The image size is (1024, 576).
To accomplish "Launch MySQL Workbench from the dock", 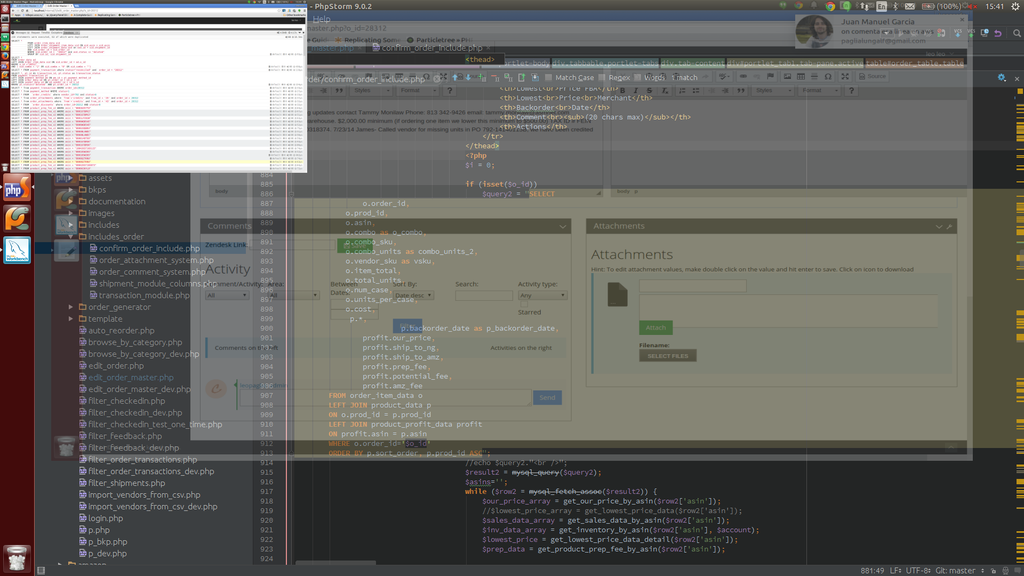I will [x=18, y=250].
